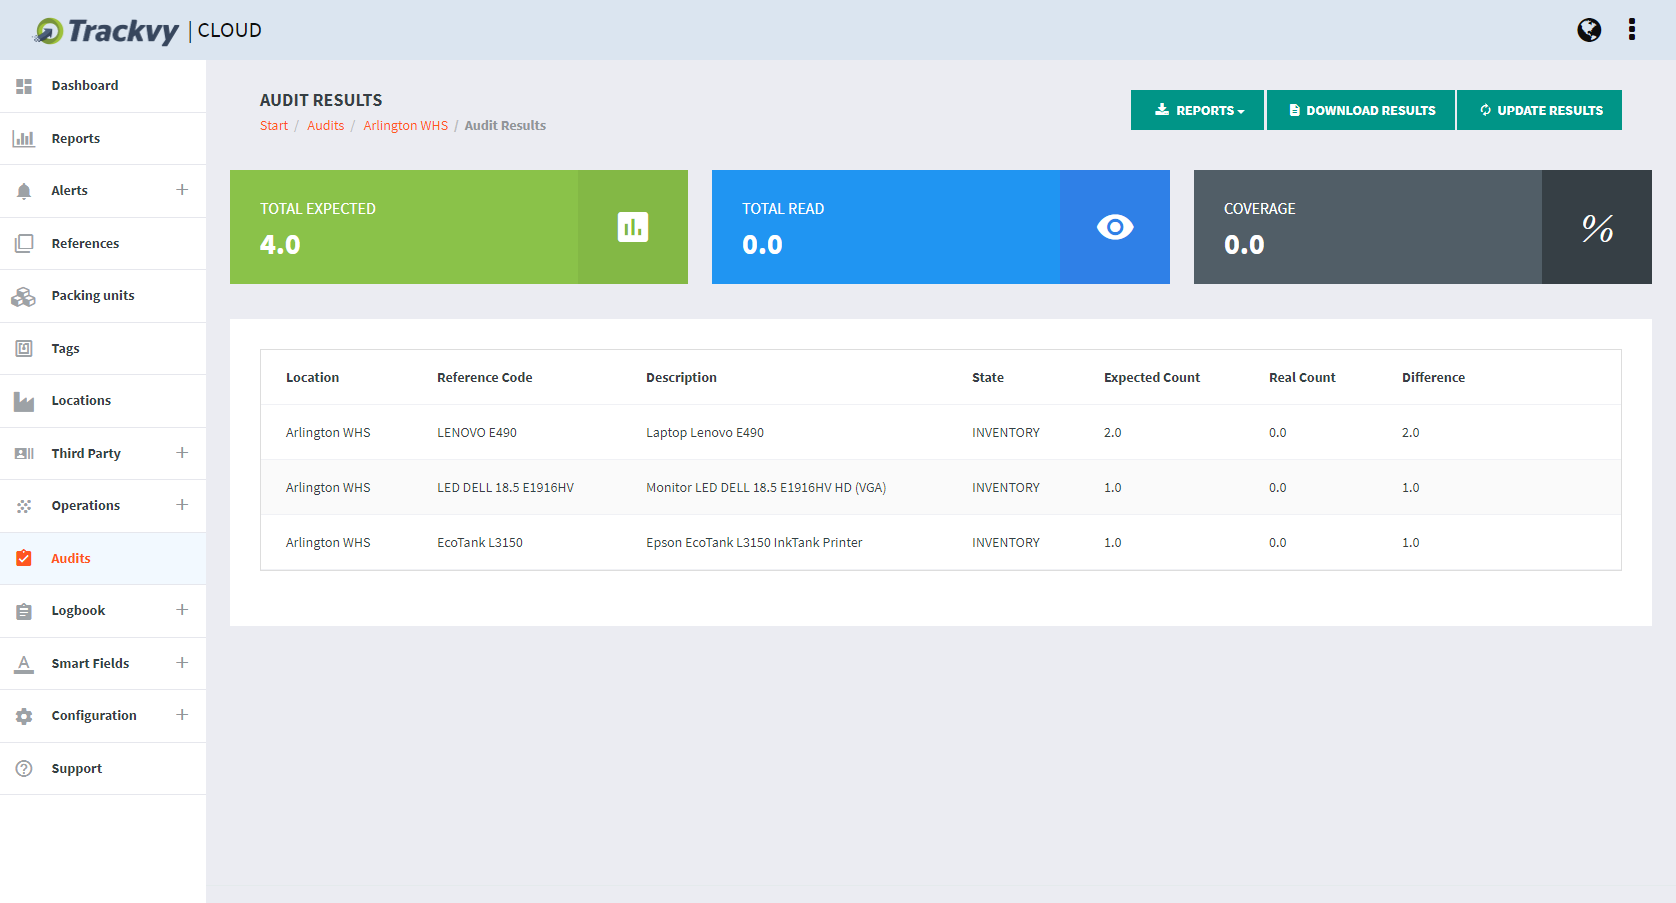Click the Total Read eye icon
The width and height of the screenshot is (1676, 903).
(1115, 227)
